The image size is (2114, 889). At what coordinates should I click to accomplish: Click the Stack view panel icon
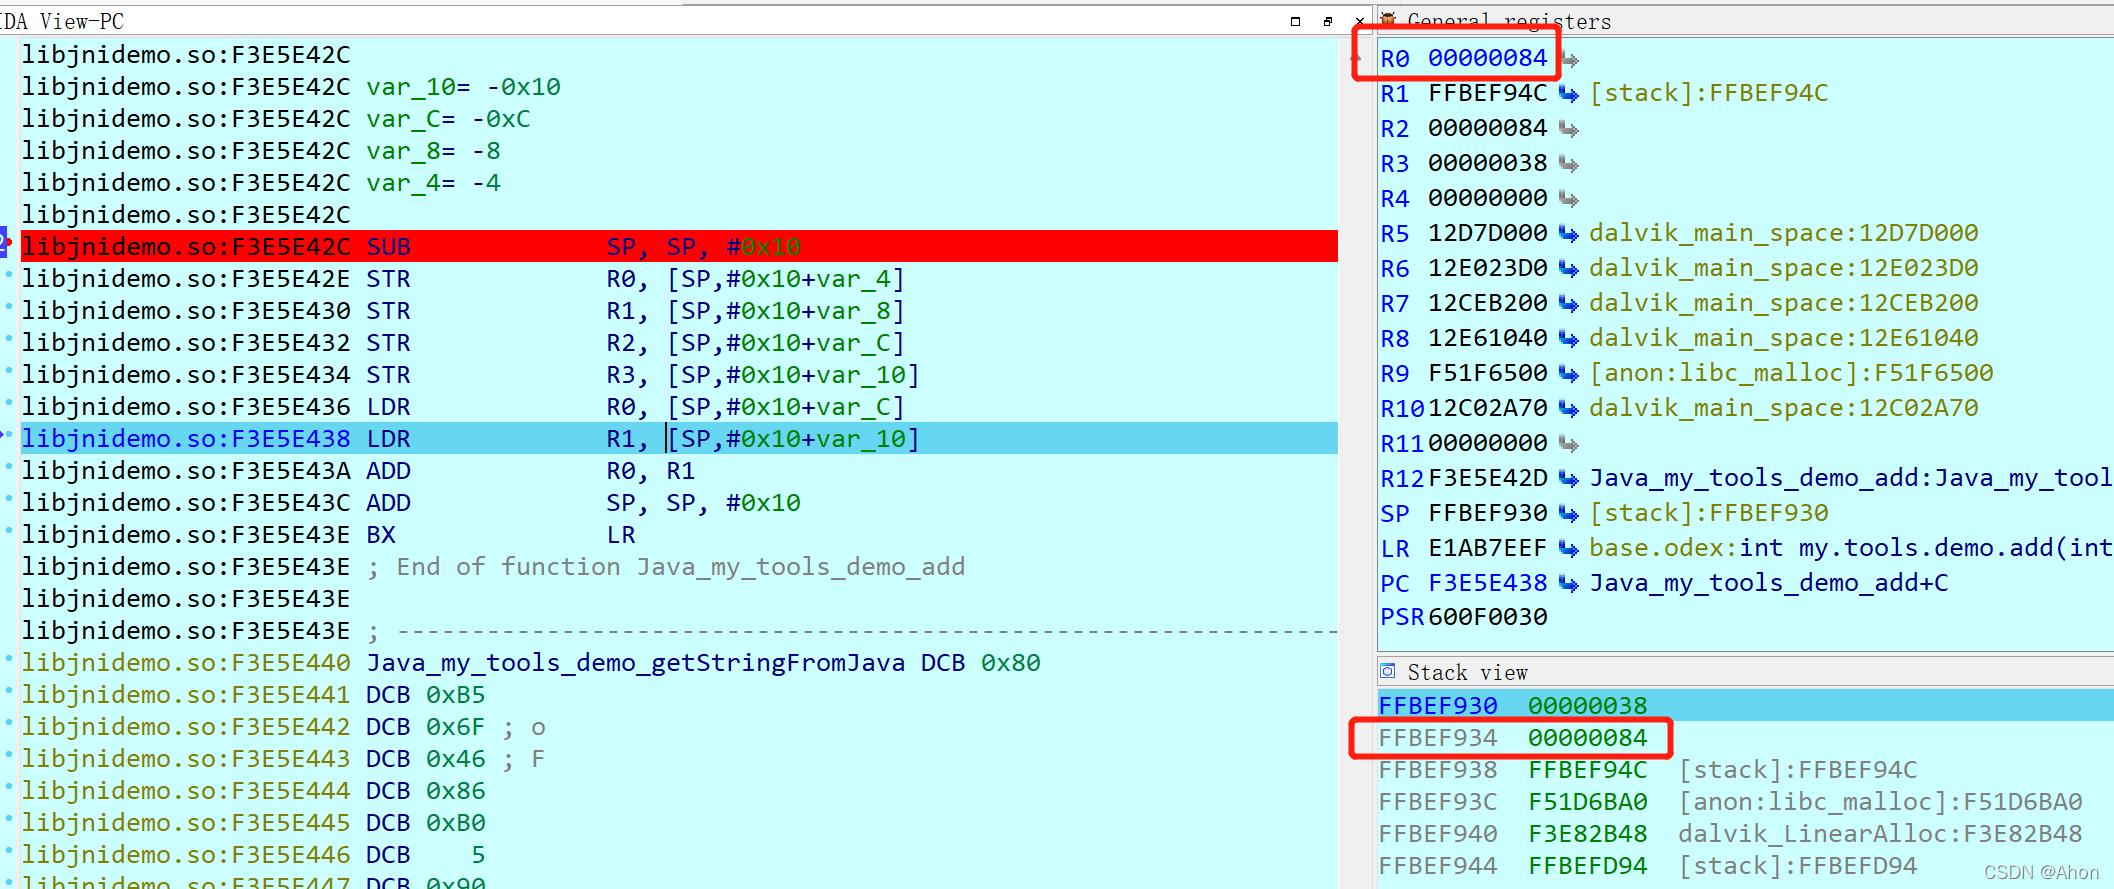pyautogui.click(x=1388, y=671)
